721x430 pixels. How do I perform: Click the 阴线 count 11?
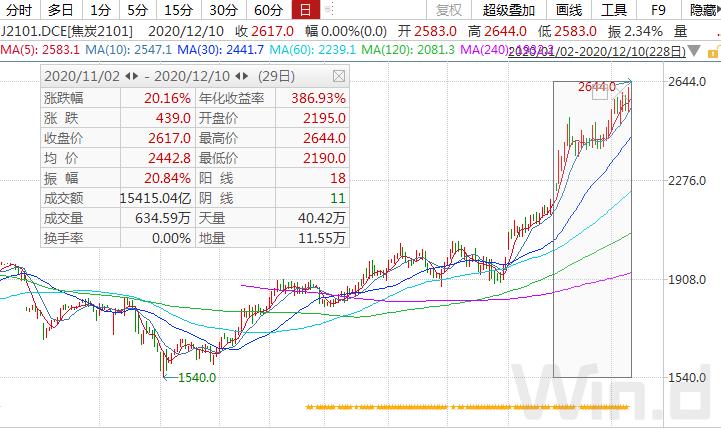point(338,198)
